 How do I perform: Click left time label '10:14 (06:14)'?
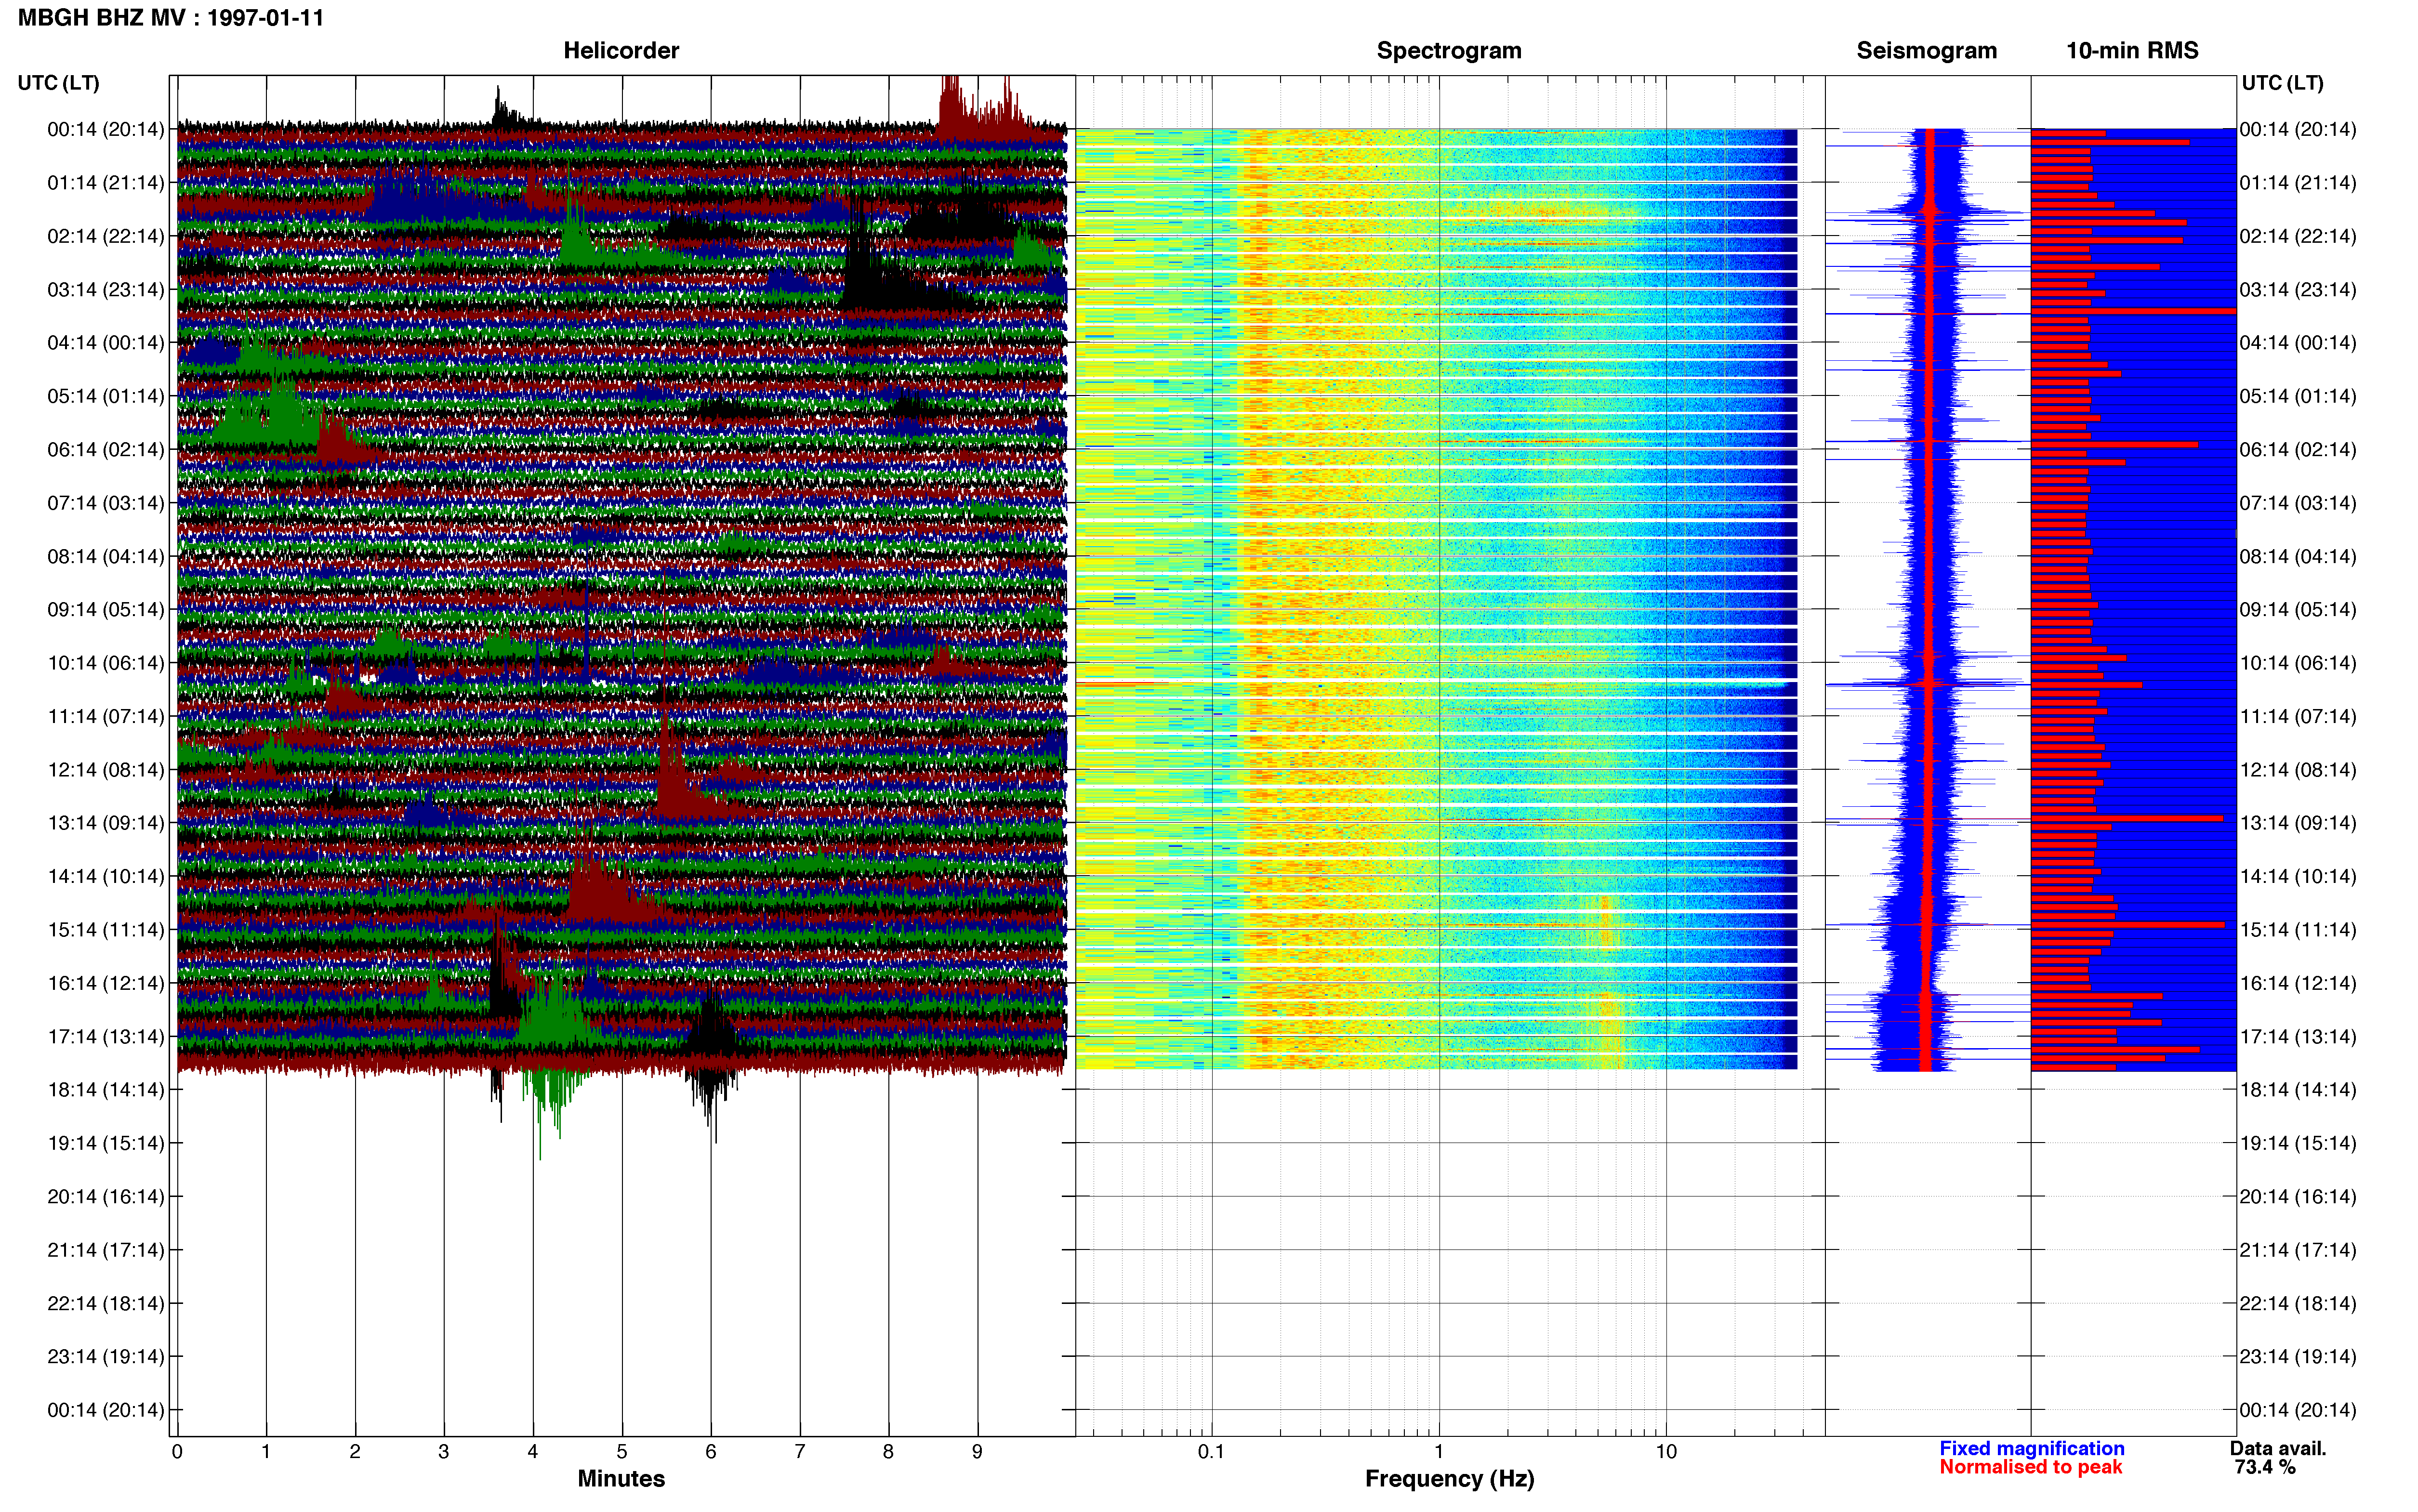click(105, 663)
